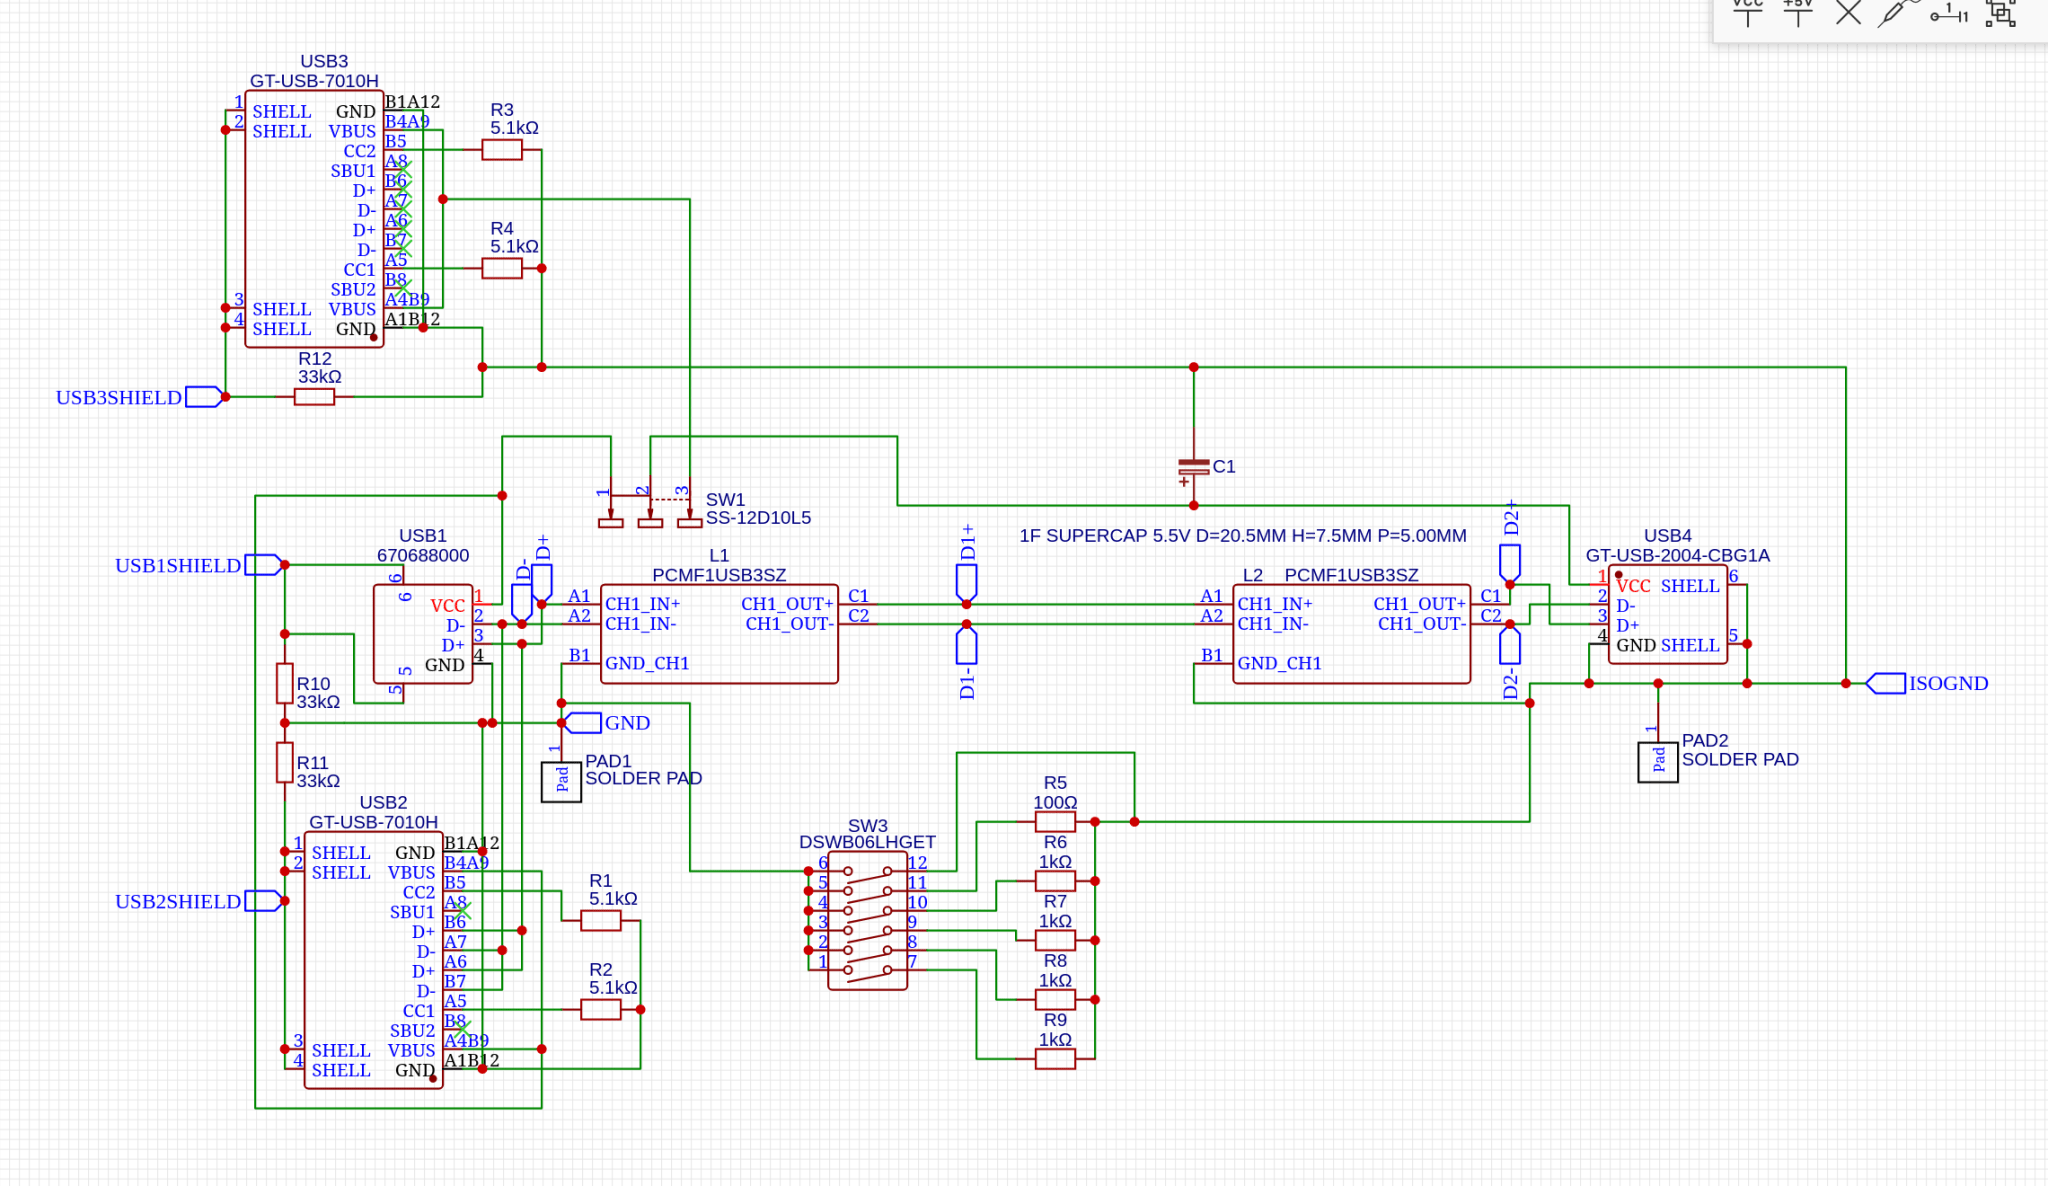
Task: Click the GT-USB-2004-CBG1A part name
Action: [1677, 556]
